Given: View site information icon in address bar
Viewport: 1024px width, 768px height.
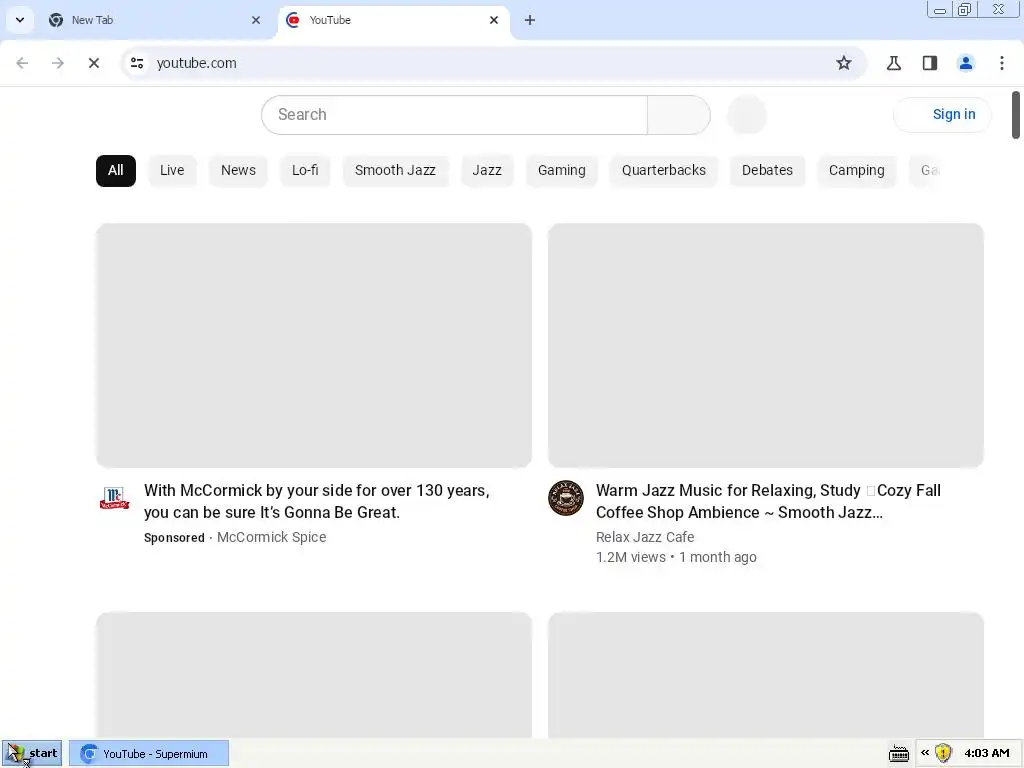Looking at the screenshot, I should click(137, 63).
